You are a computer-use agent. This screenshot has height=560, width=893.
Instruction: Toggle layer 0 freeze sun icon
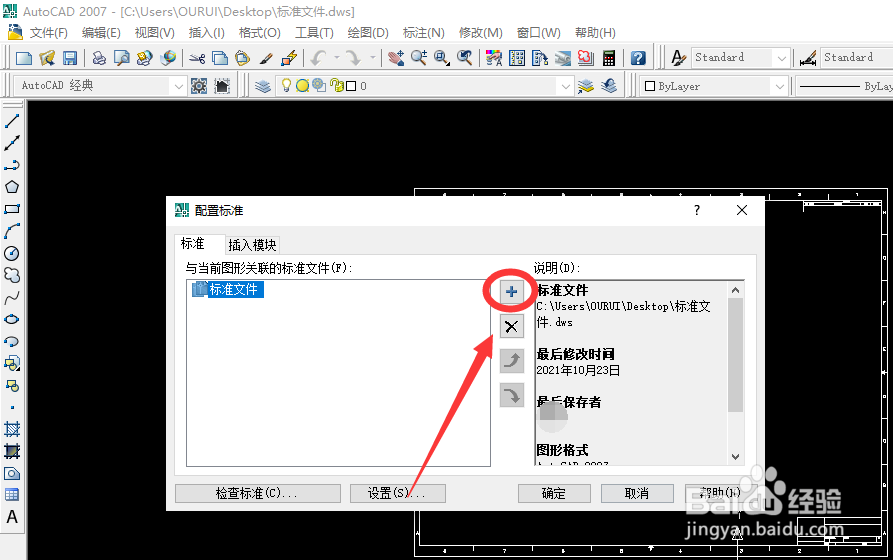(302, 85)
